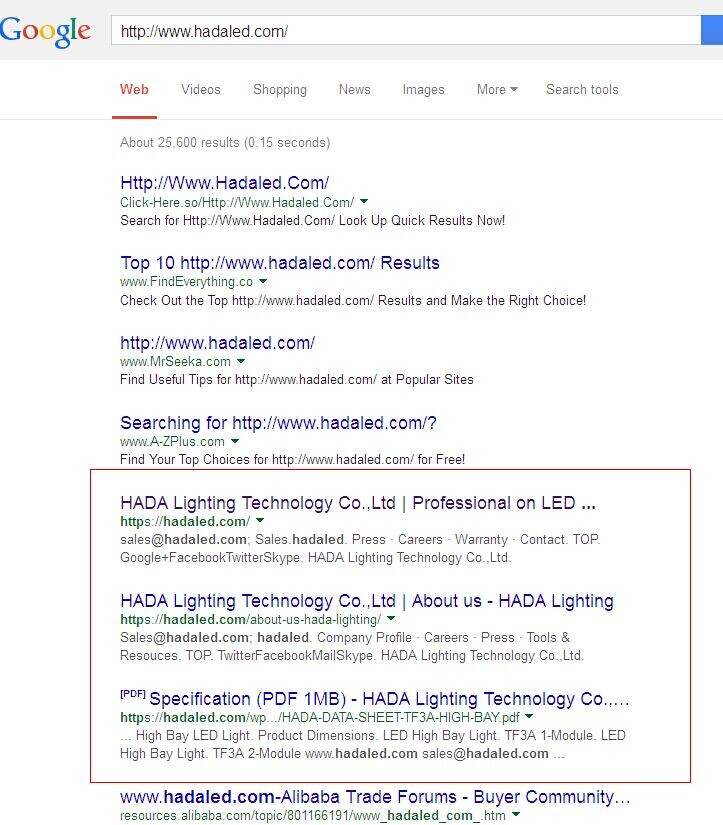Click the blue search button
The height and width of the screenshot is (825, 723).
[x=712, y=31]
